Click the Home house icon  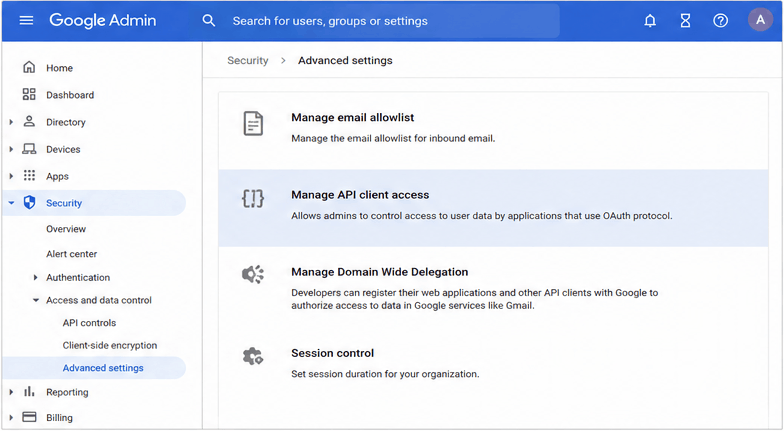click(x=29, y=67)
